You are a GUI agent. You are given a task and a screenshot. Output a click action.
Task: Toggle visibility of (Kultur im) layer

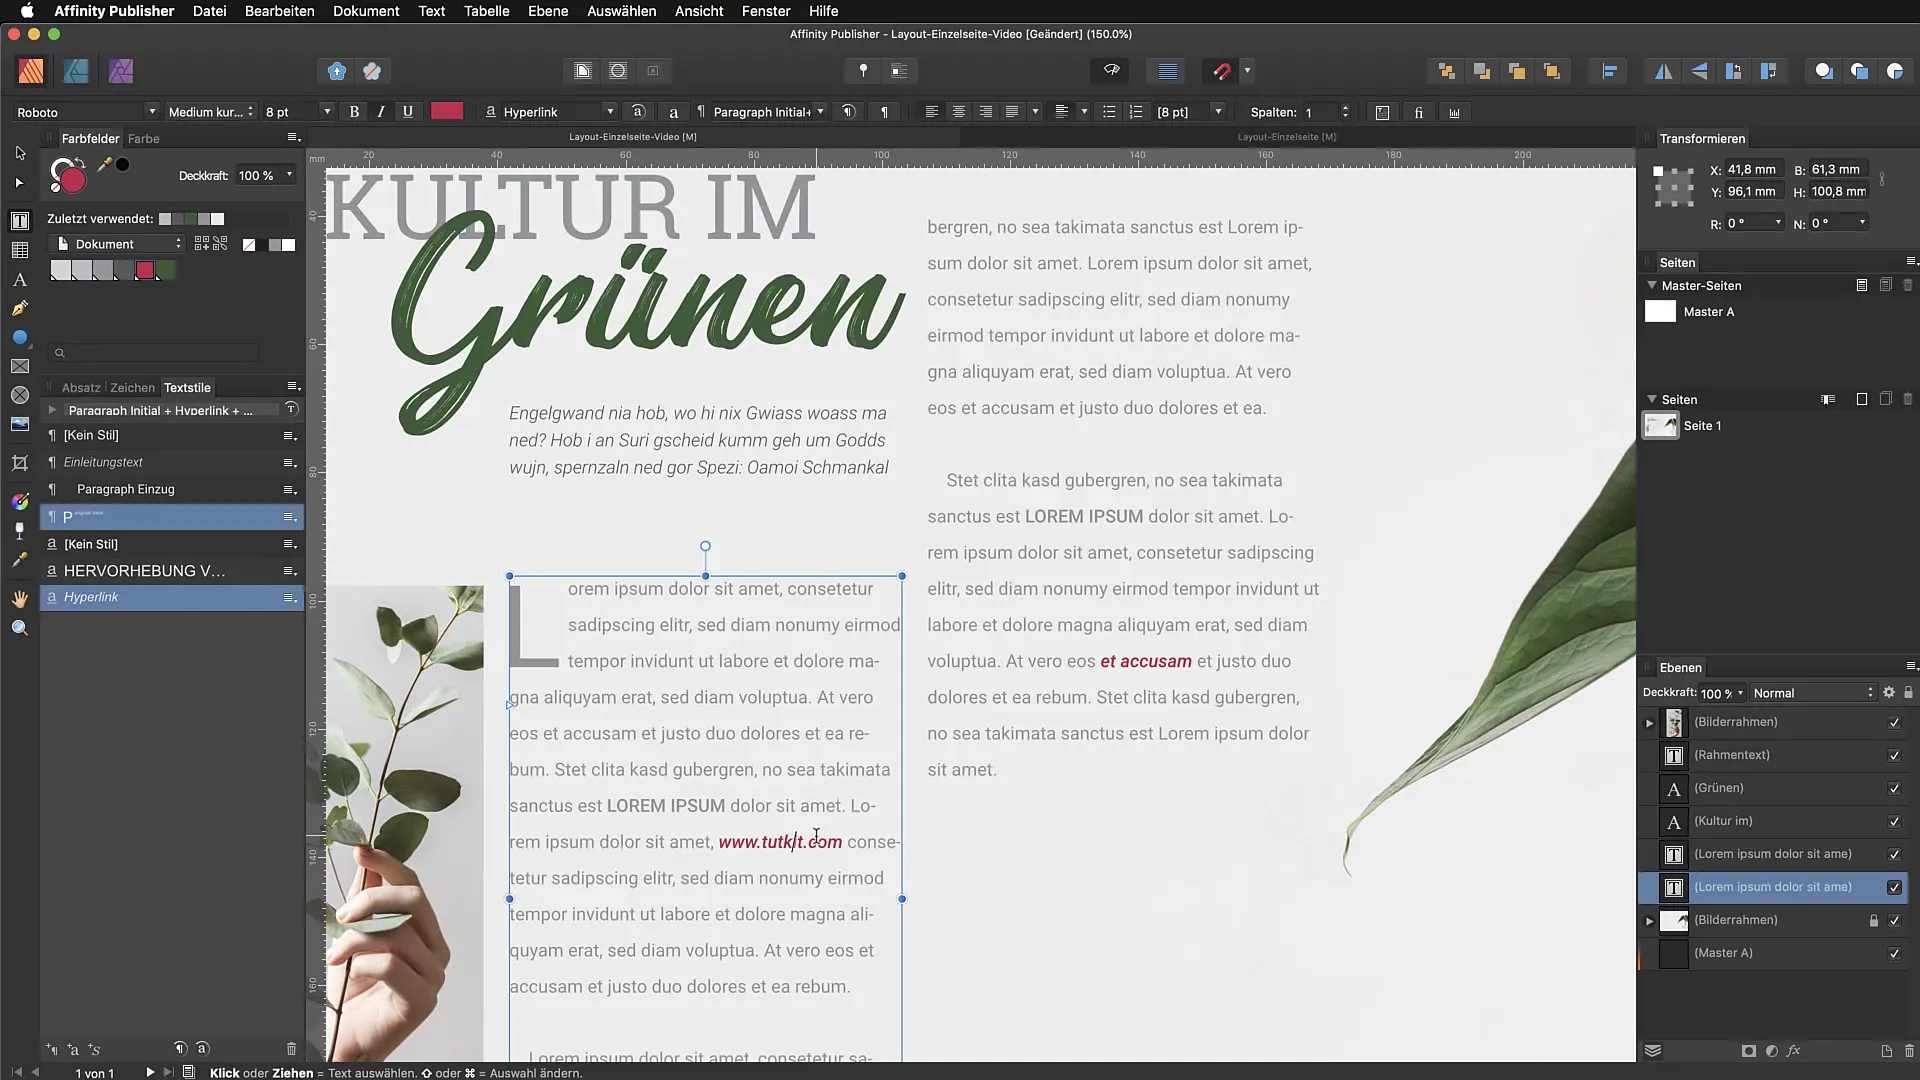click(x=1894, y=821)
